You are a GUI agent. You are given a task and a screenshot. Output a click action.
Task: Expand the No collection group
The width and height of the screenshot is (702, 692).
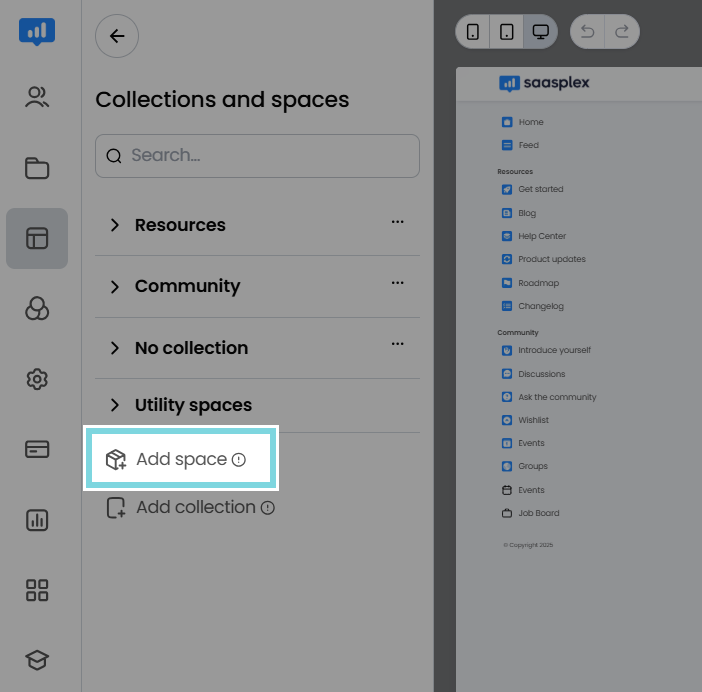click(x=115, y=348)
